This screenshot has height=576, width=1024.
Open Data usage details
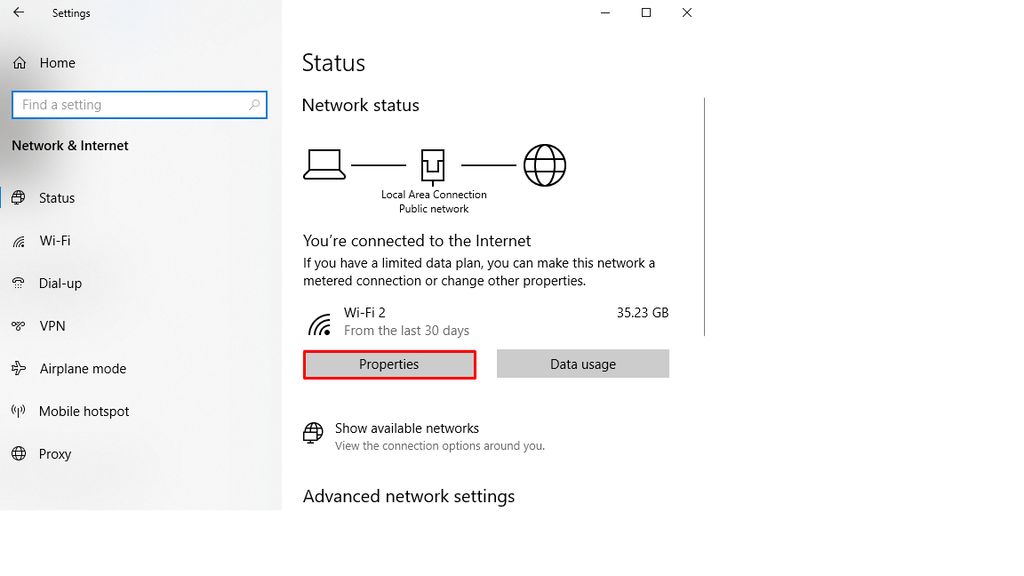(x=582, y=363)
